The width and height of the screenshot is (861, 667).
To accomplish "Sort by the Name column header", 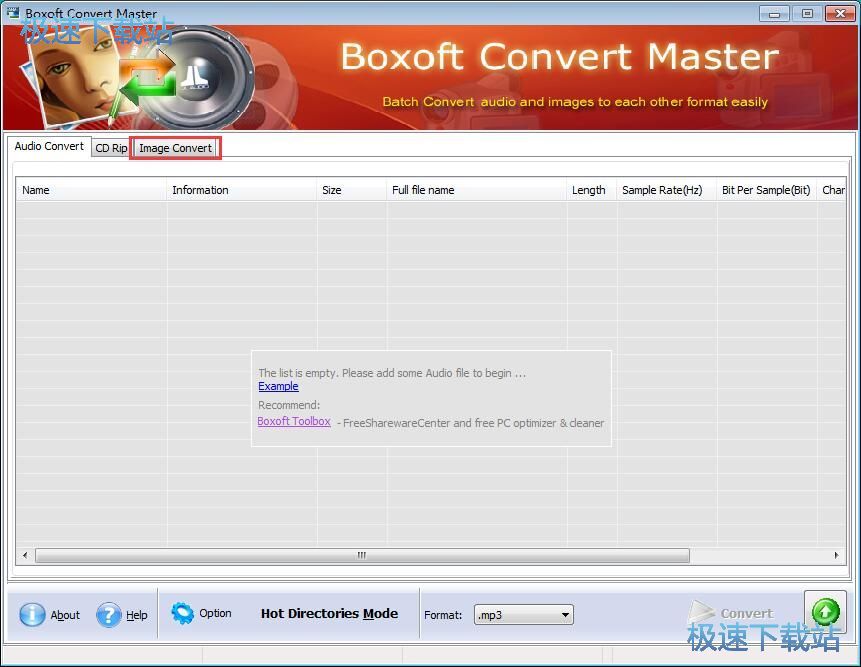I will click(91, 190).
